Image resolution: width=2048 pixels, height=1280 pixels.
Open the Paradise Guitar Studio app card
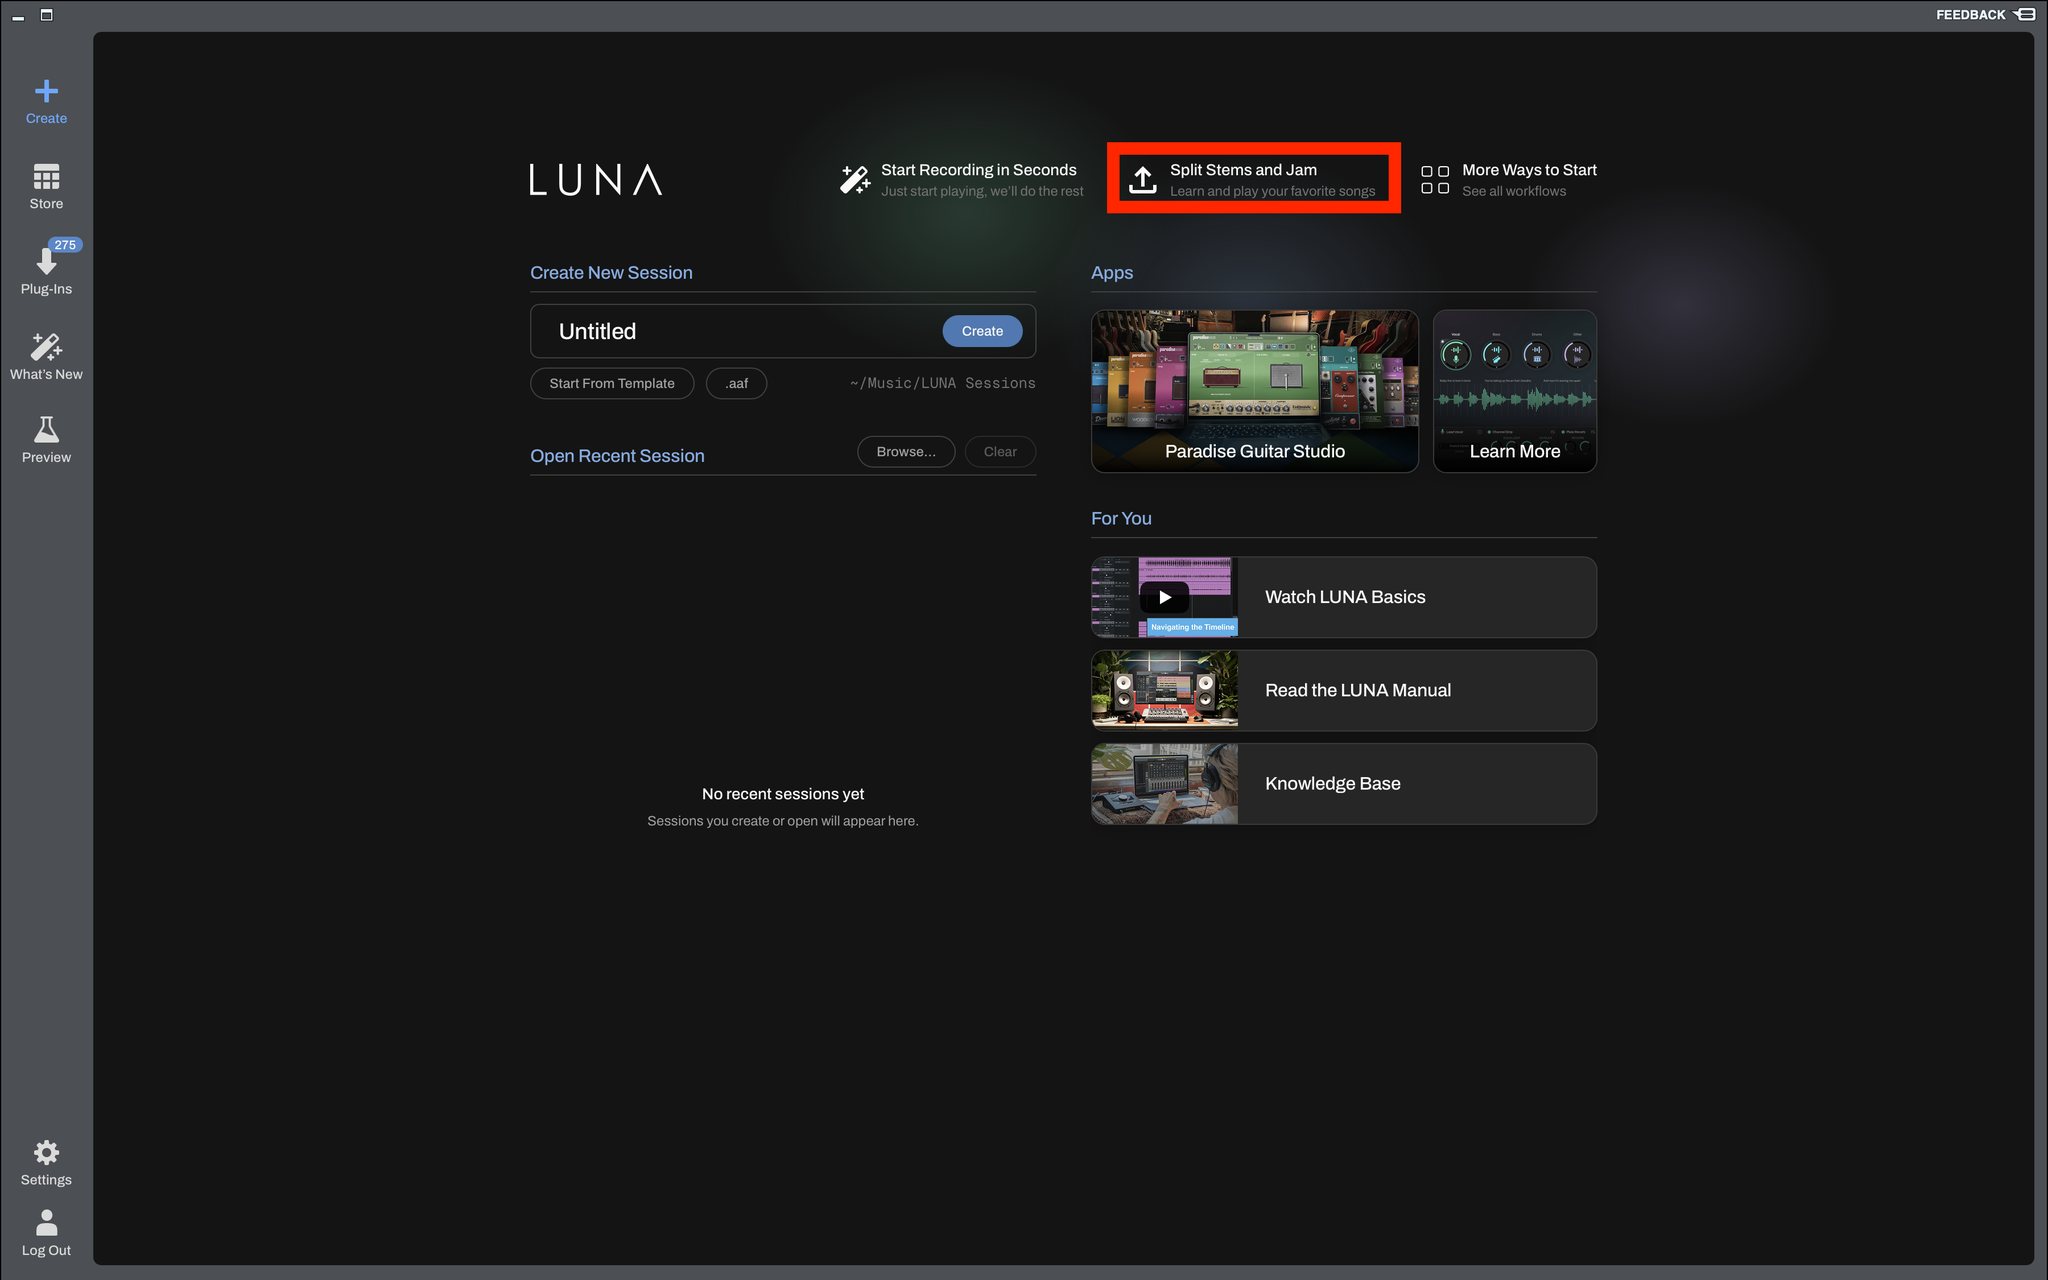(1255, 391)
